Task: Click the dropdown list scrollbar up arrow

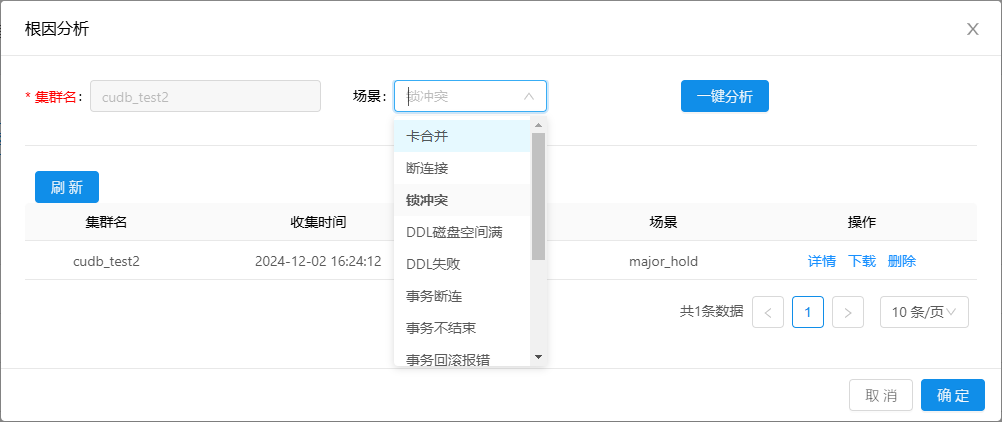Action: pyautogui.click(x=538, y=125)
